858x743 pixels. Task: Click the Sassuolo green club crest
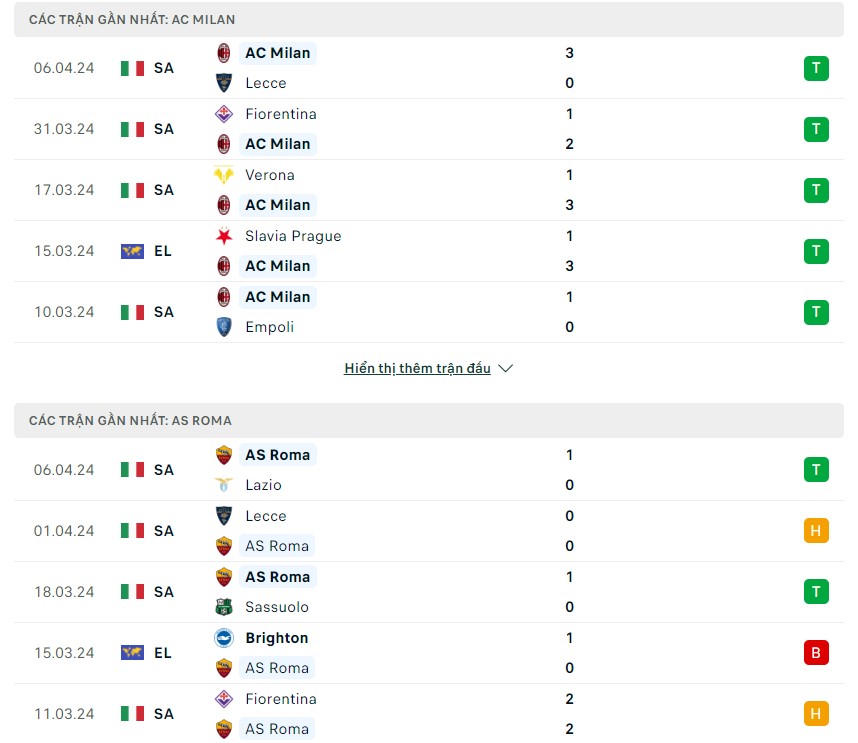pyautogui.click(x=225, y=607)
